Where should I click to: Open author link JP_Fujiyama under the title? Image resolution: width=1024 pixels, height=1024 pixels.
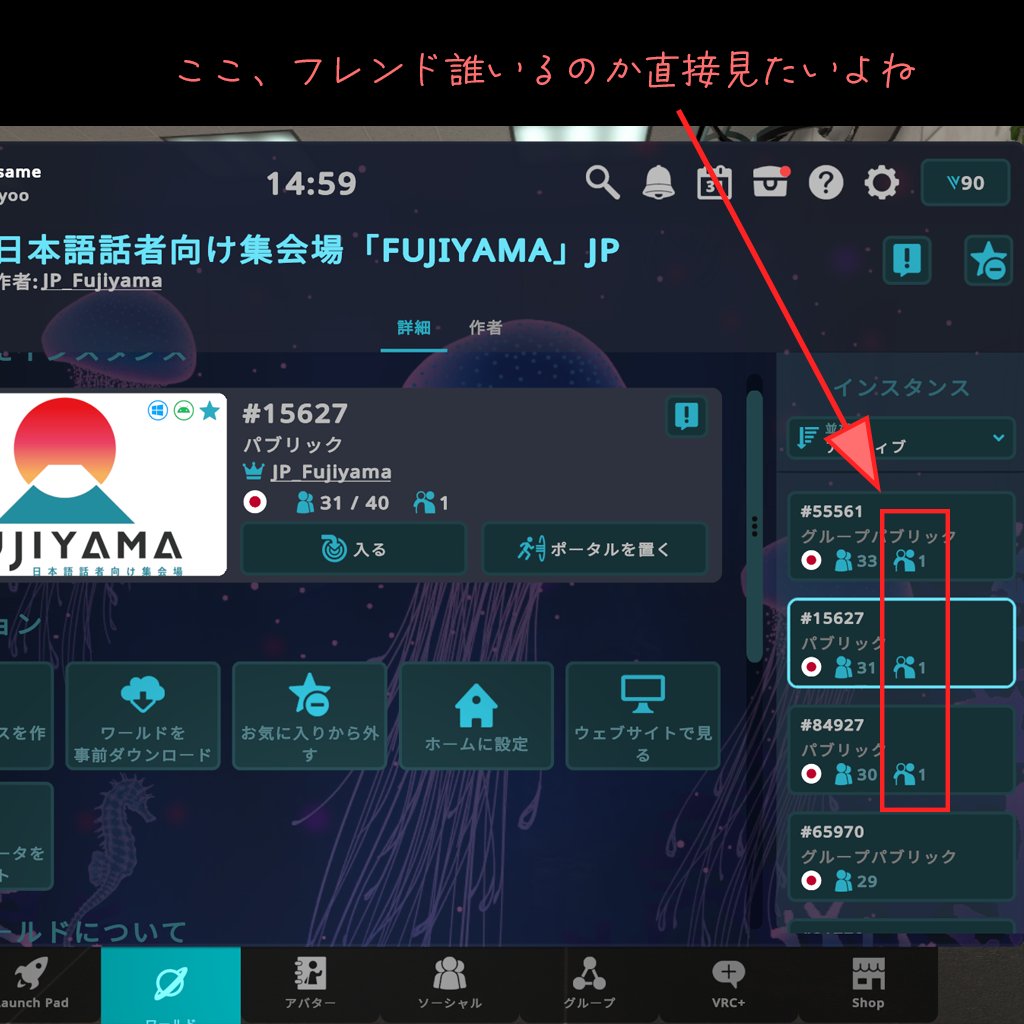102,281
